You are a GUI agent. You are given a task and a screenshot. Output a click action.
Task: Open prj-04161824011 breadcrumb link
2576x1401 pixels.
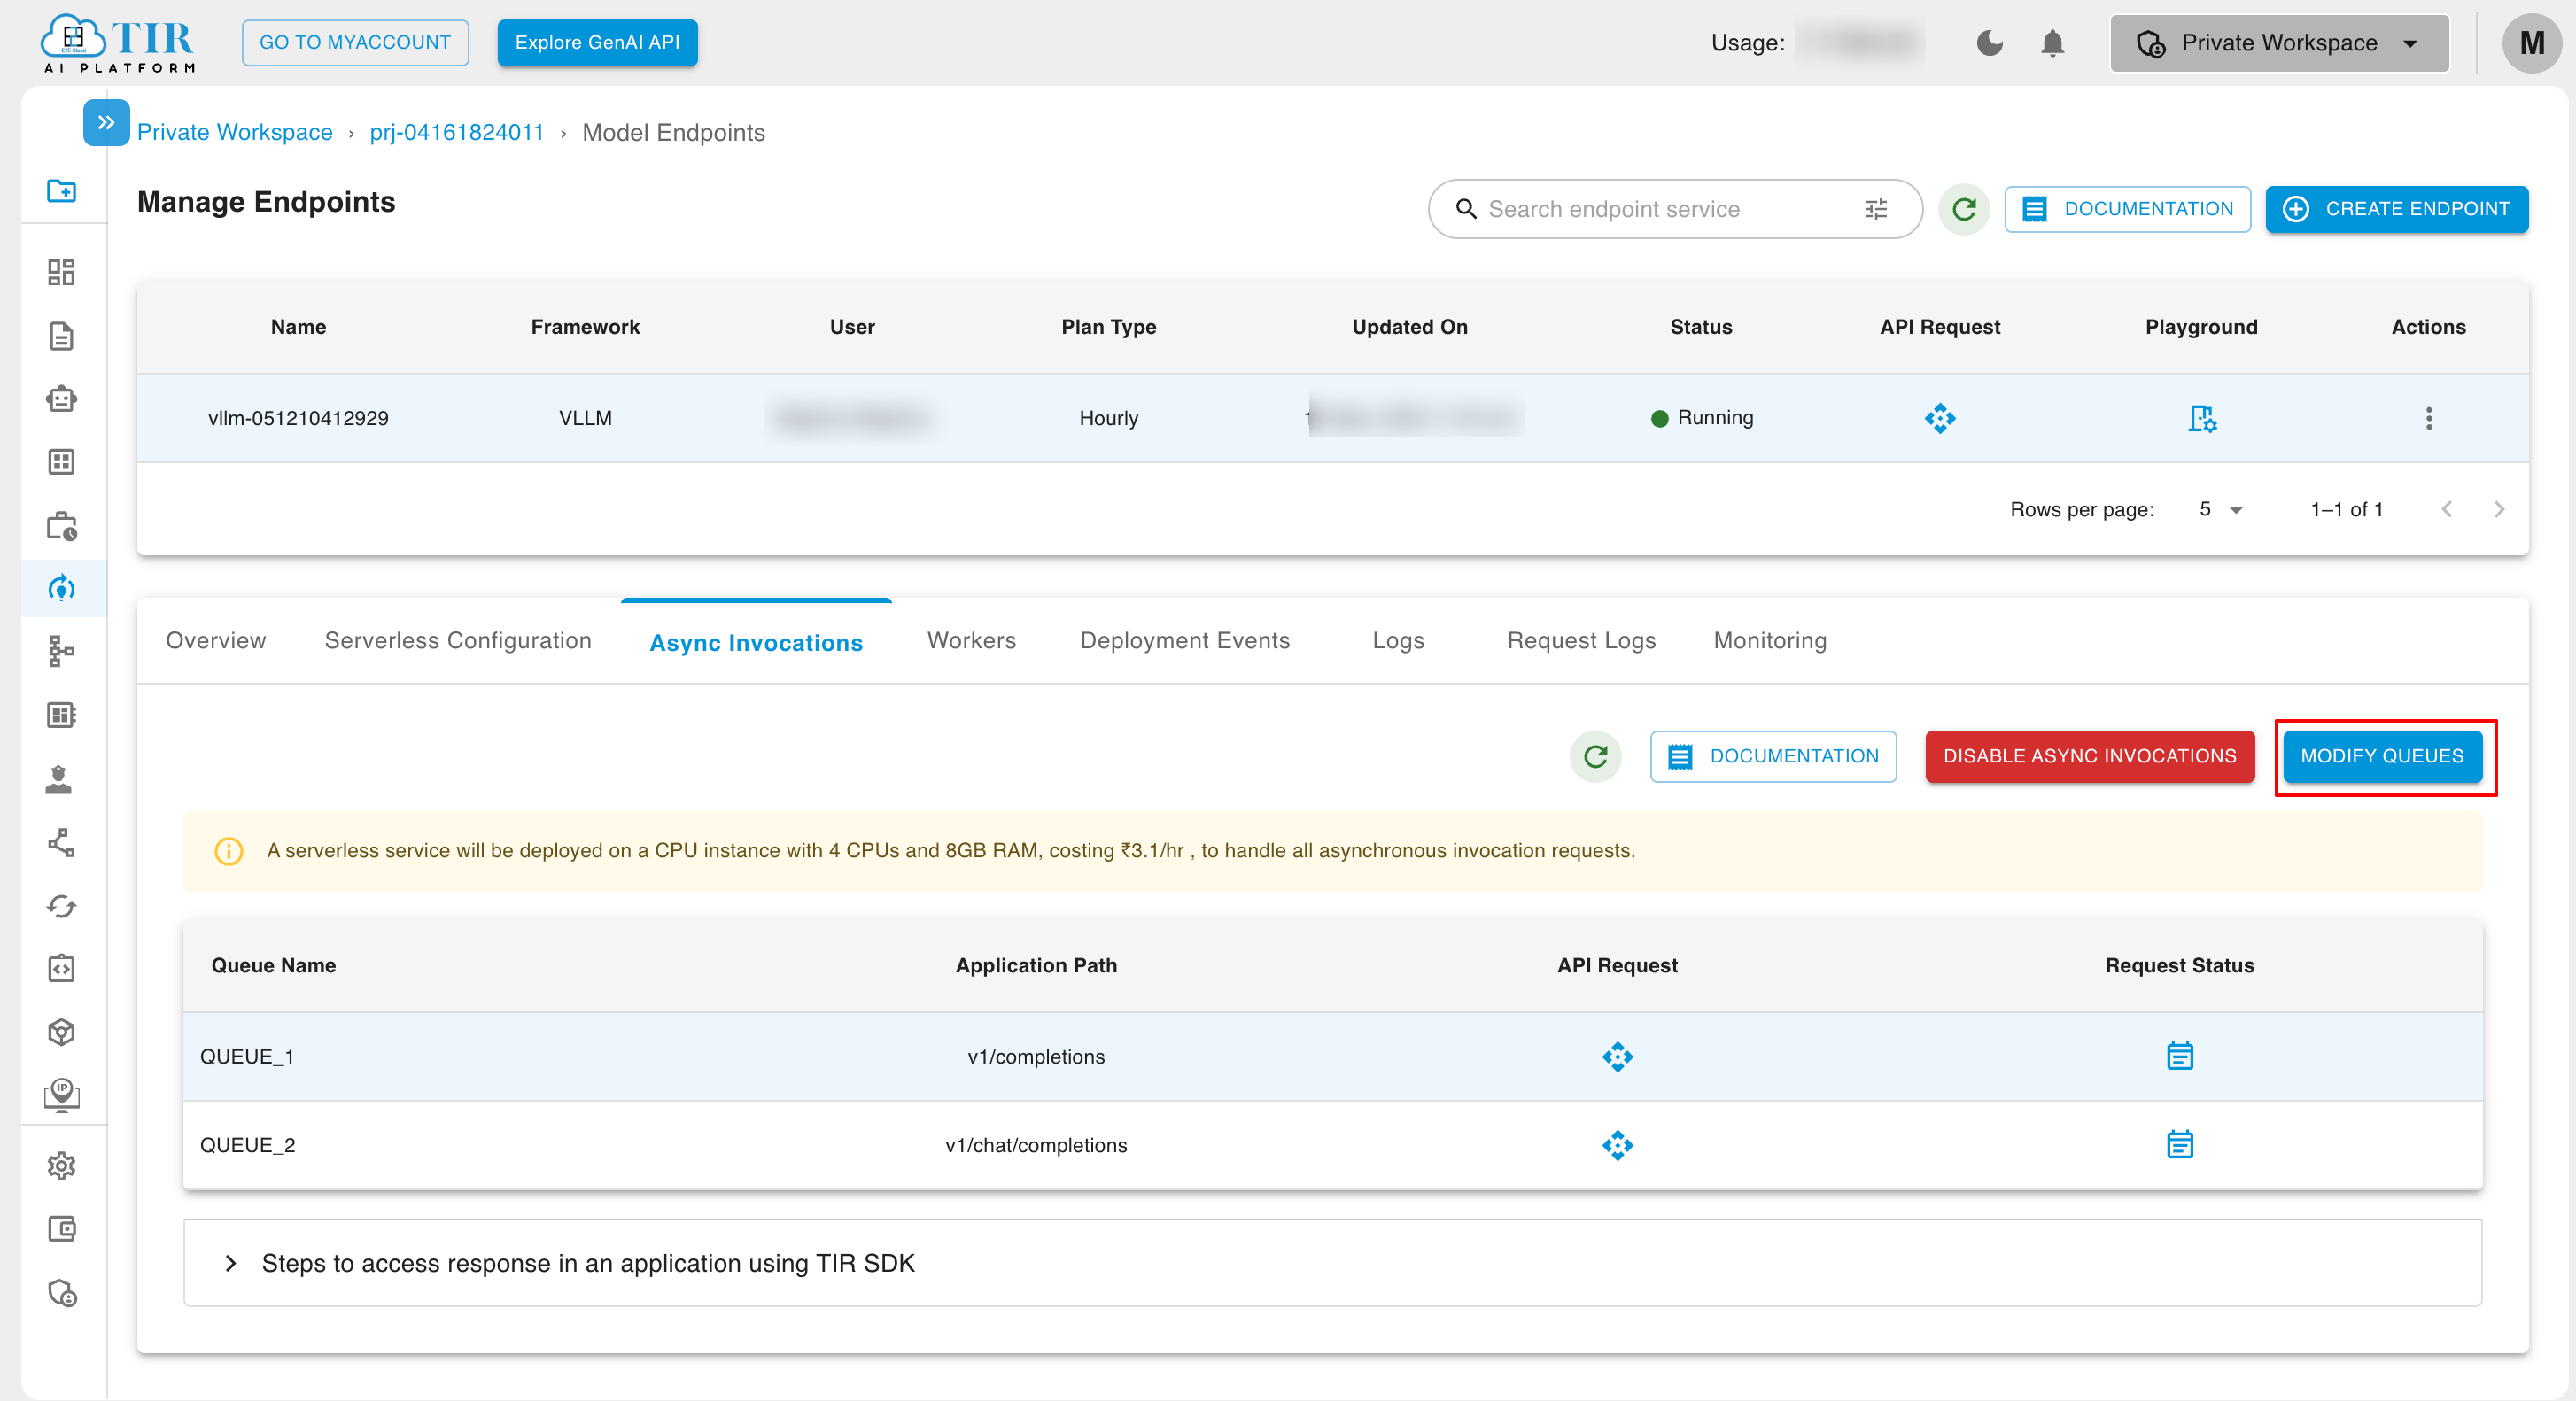click(x=457, y=132)
